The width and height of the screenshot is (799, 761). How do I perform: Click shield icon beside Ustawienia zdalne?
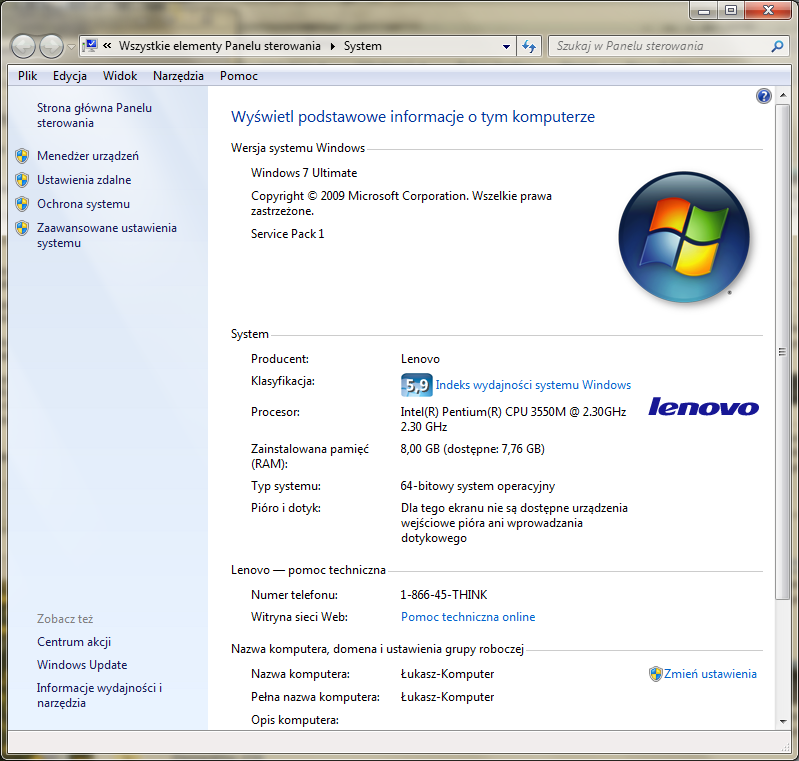click(22, 180)
